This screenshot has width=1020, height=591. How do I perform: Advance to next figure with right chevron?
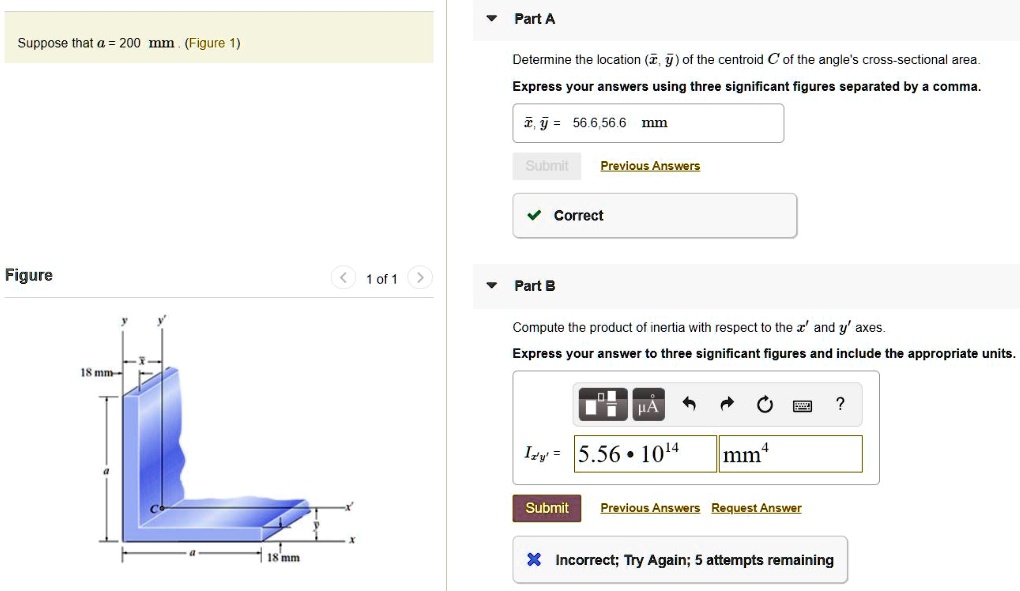tap(421, 279)
